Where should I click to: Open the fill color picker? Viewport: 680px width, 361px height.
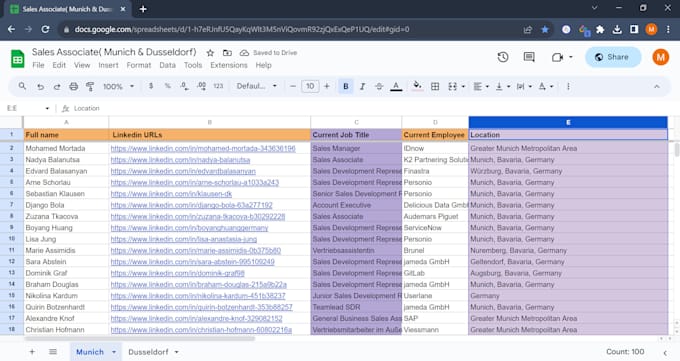(x=417, y=86)
